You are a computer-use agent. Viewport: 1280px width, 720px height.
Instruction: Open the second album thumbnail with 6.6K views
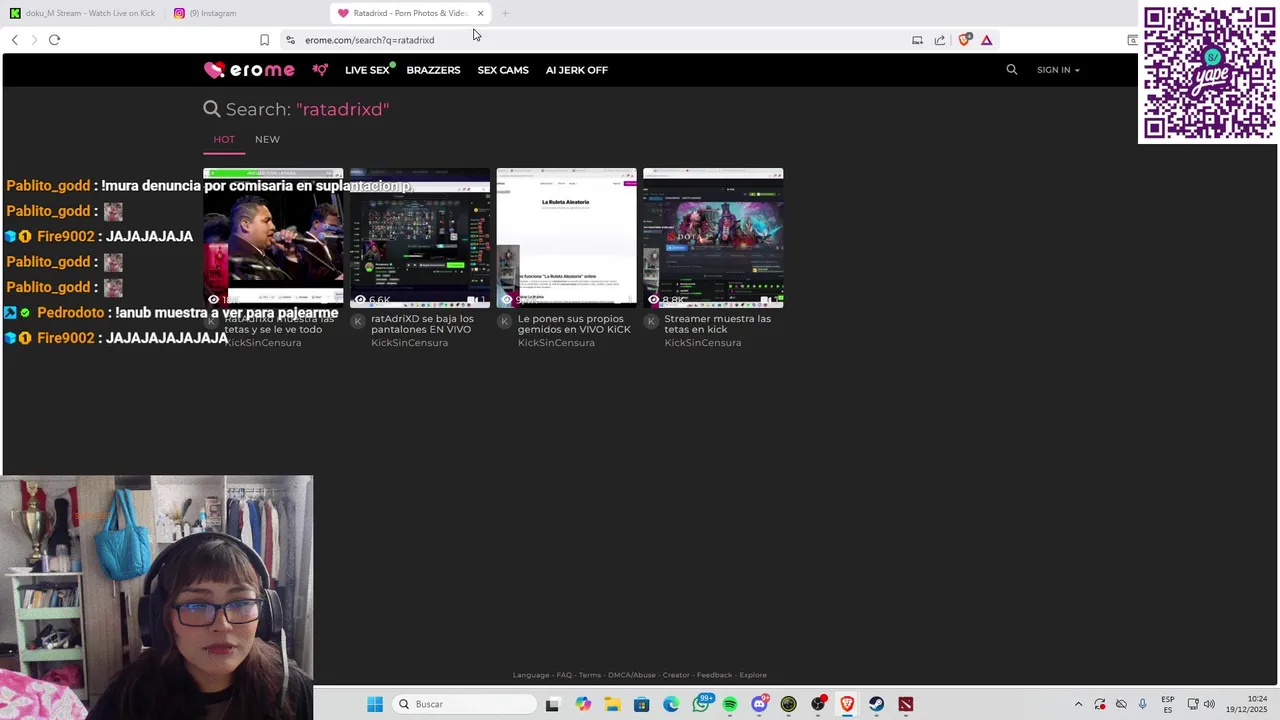tap(420, 238)
